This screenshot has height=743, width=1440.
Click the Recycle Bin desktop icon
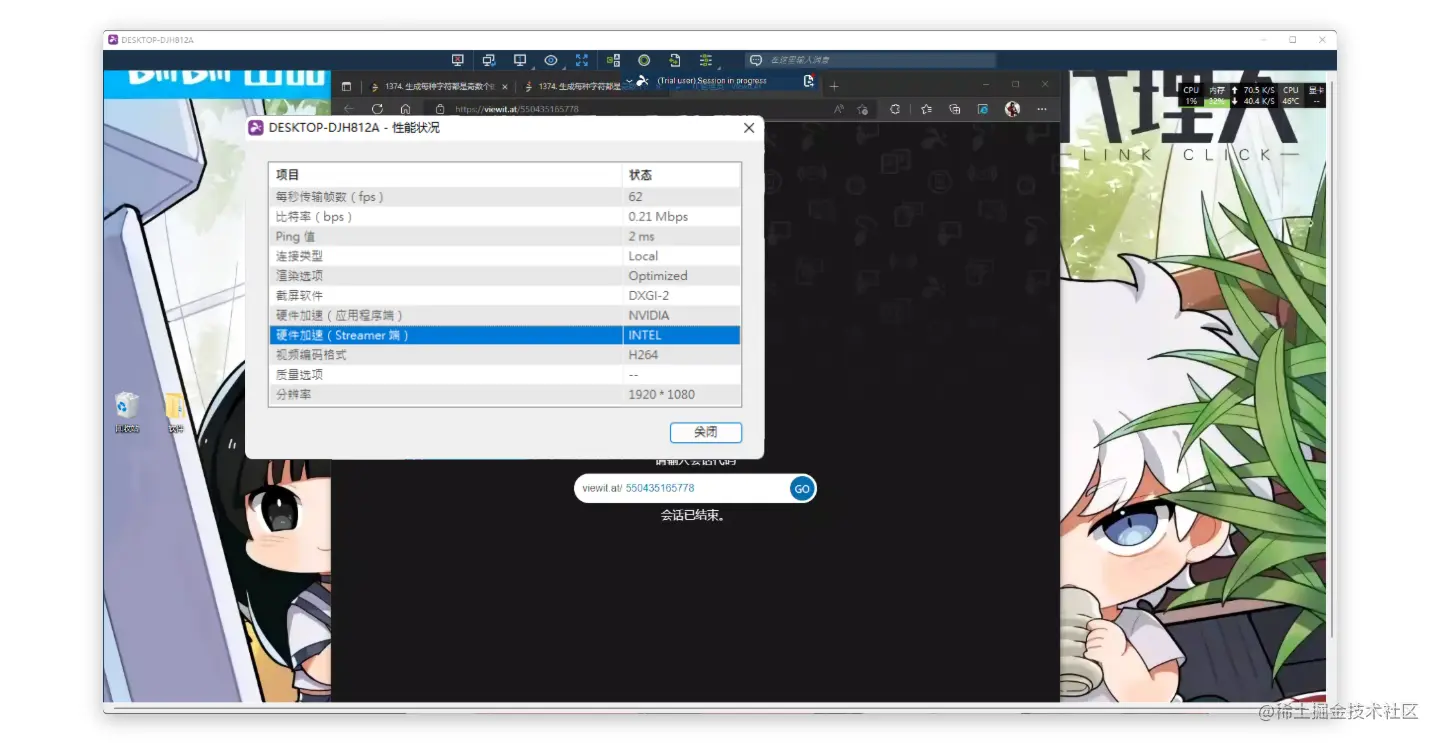[x=127, y=411]
